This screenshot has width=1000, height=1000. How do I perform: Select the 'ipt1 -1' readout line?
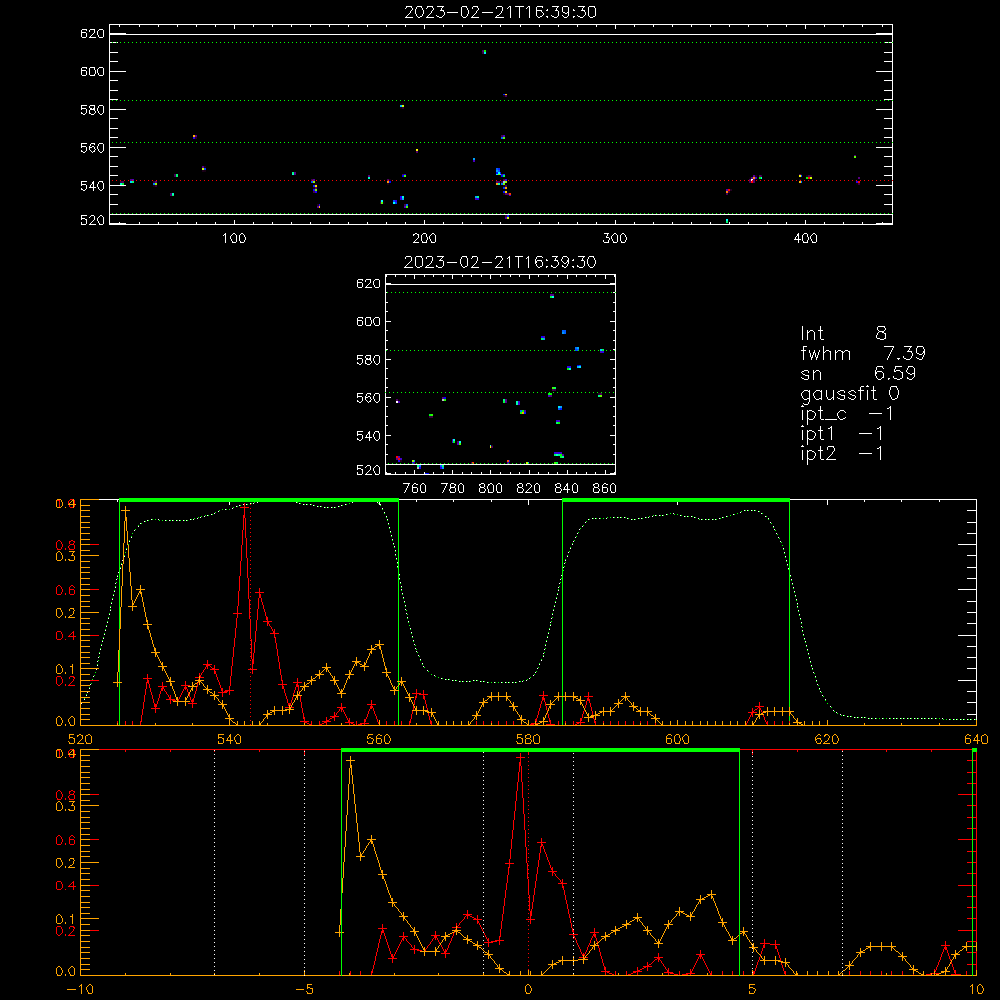(x=842, y=434)
